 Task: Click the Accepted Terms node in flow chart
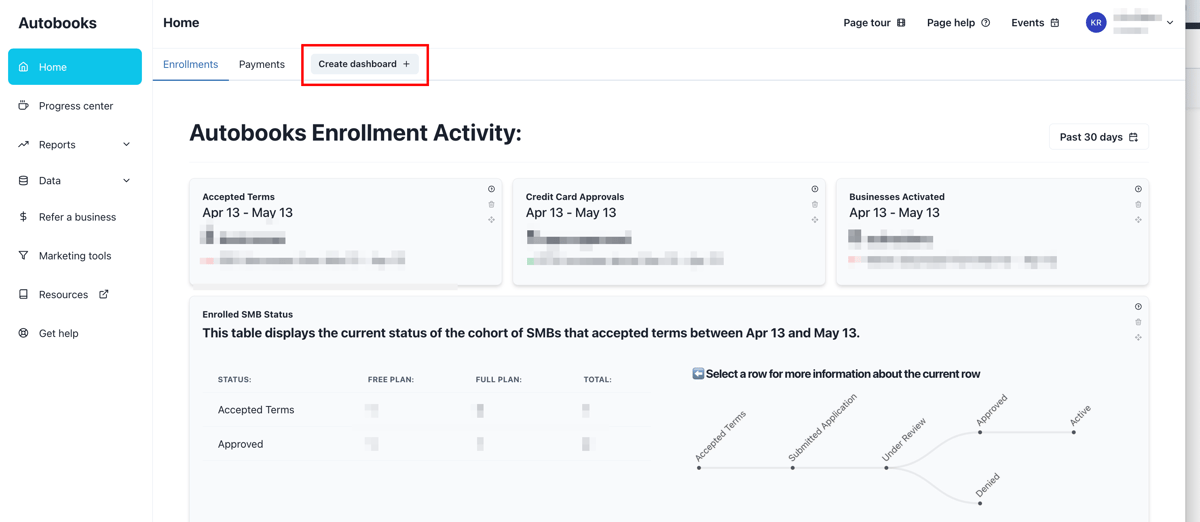pos(699,467)
